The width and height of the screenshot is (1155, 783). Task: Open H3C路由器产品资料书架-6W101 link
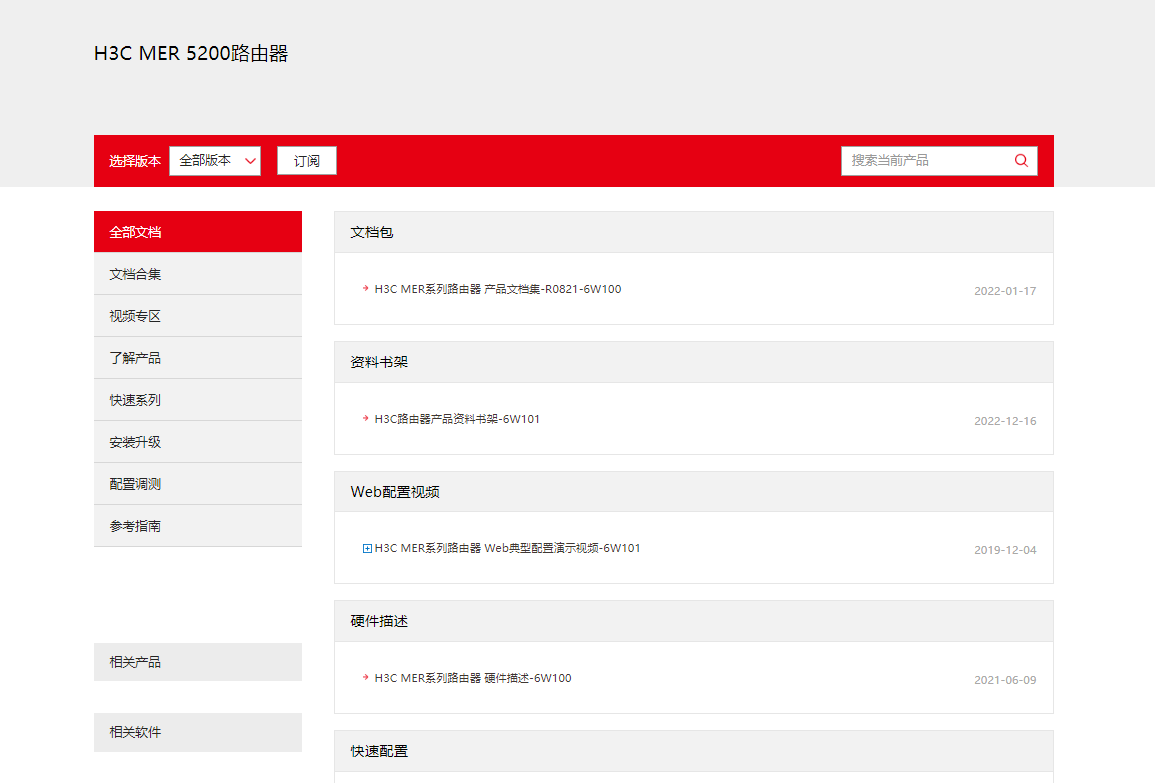457,419
